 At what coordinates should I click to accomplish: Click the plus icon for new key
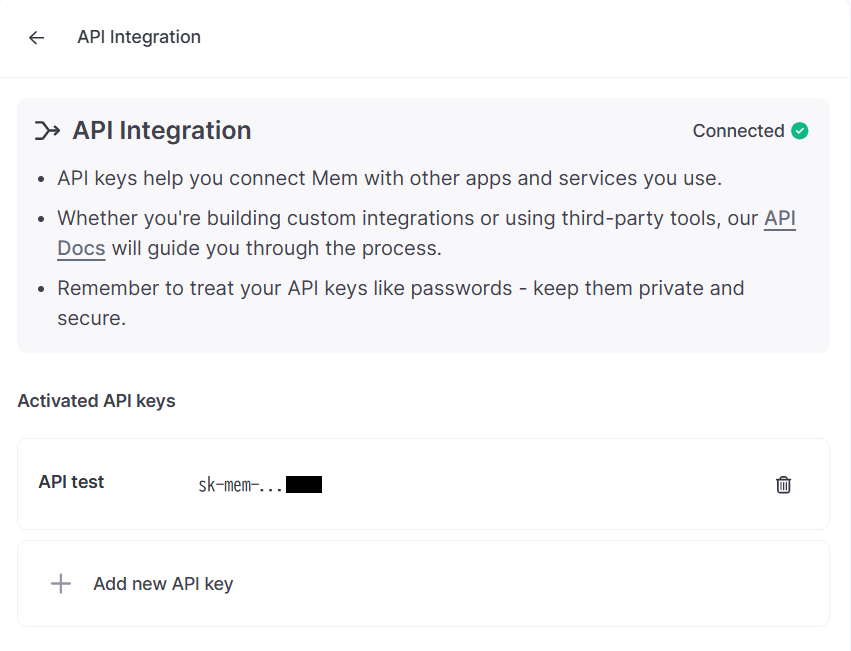point(61,584)
